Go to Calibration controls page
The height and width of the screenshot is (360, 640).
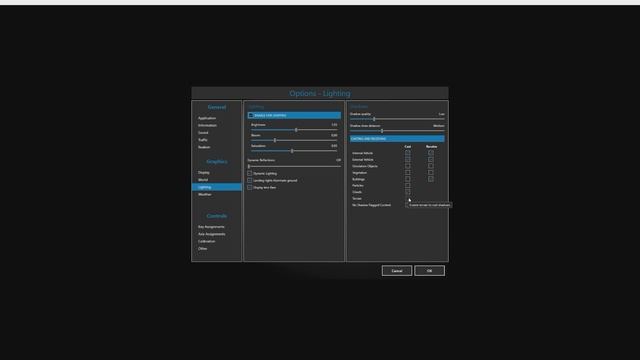[x=207, y=241]
